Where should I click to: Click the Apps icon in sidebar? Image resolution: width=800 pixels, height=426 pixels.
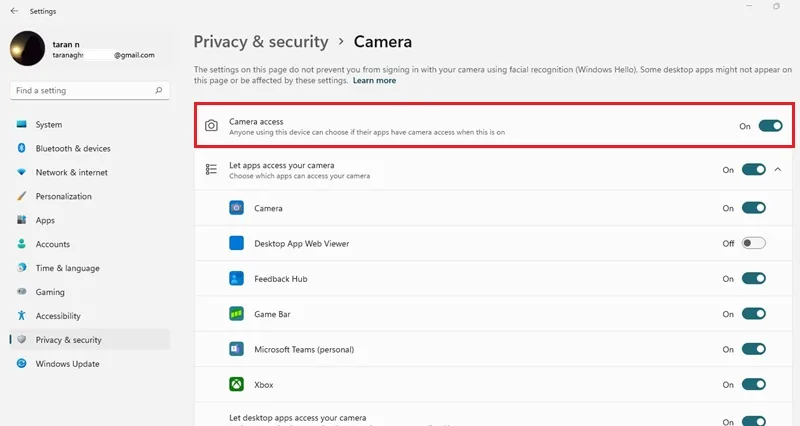point(21,220)
